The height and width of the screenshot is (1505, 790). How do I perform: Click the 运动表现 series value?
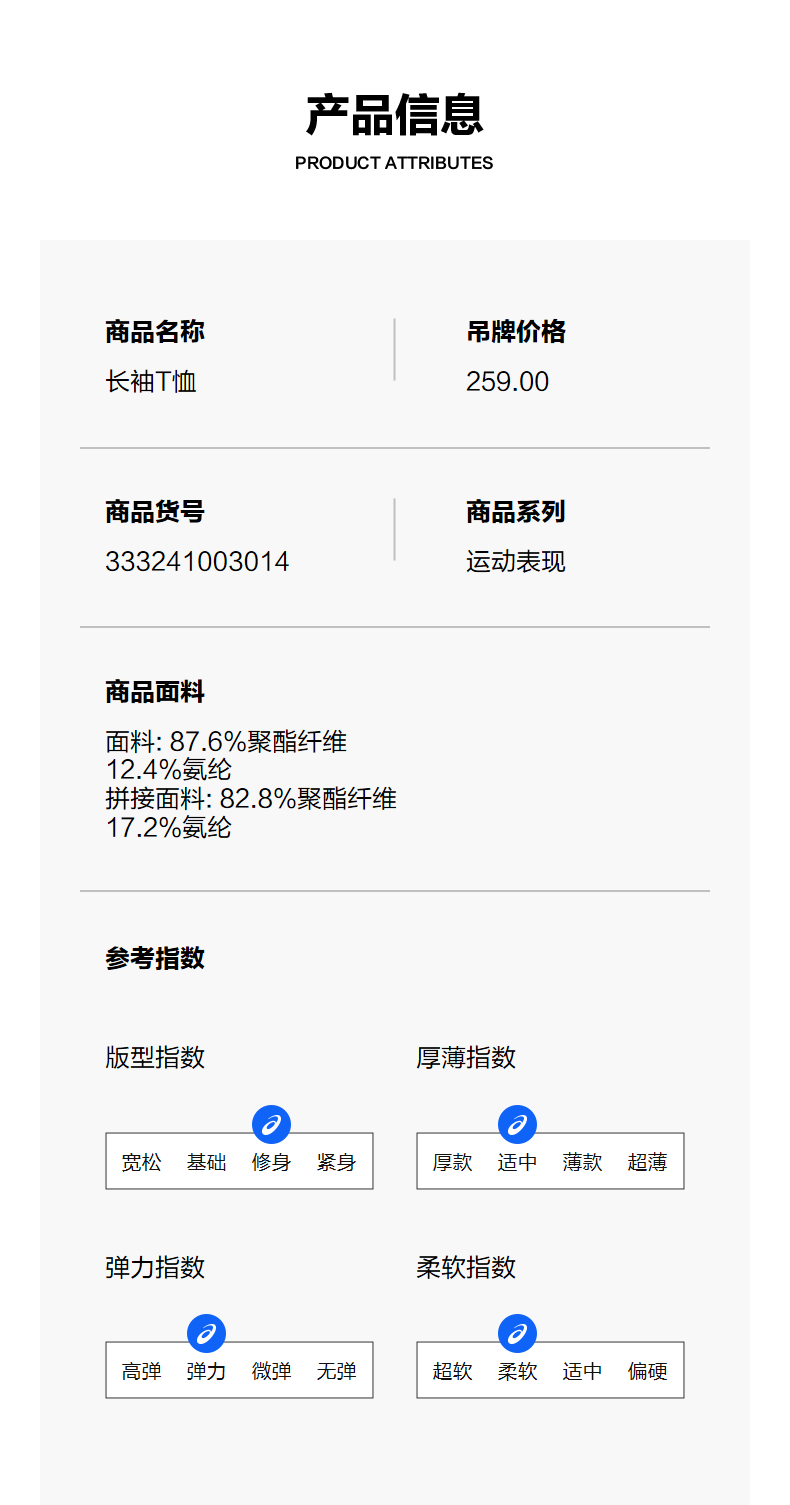pyautogui.click(x=515, y=562)
